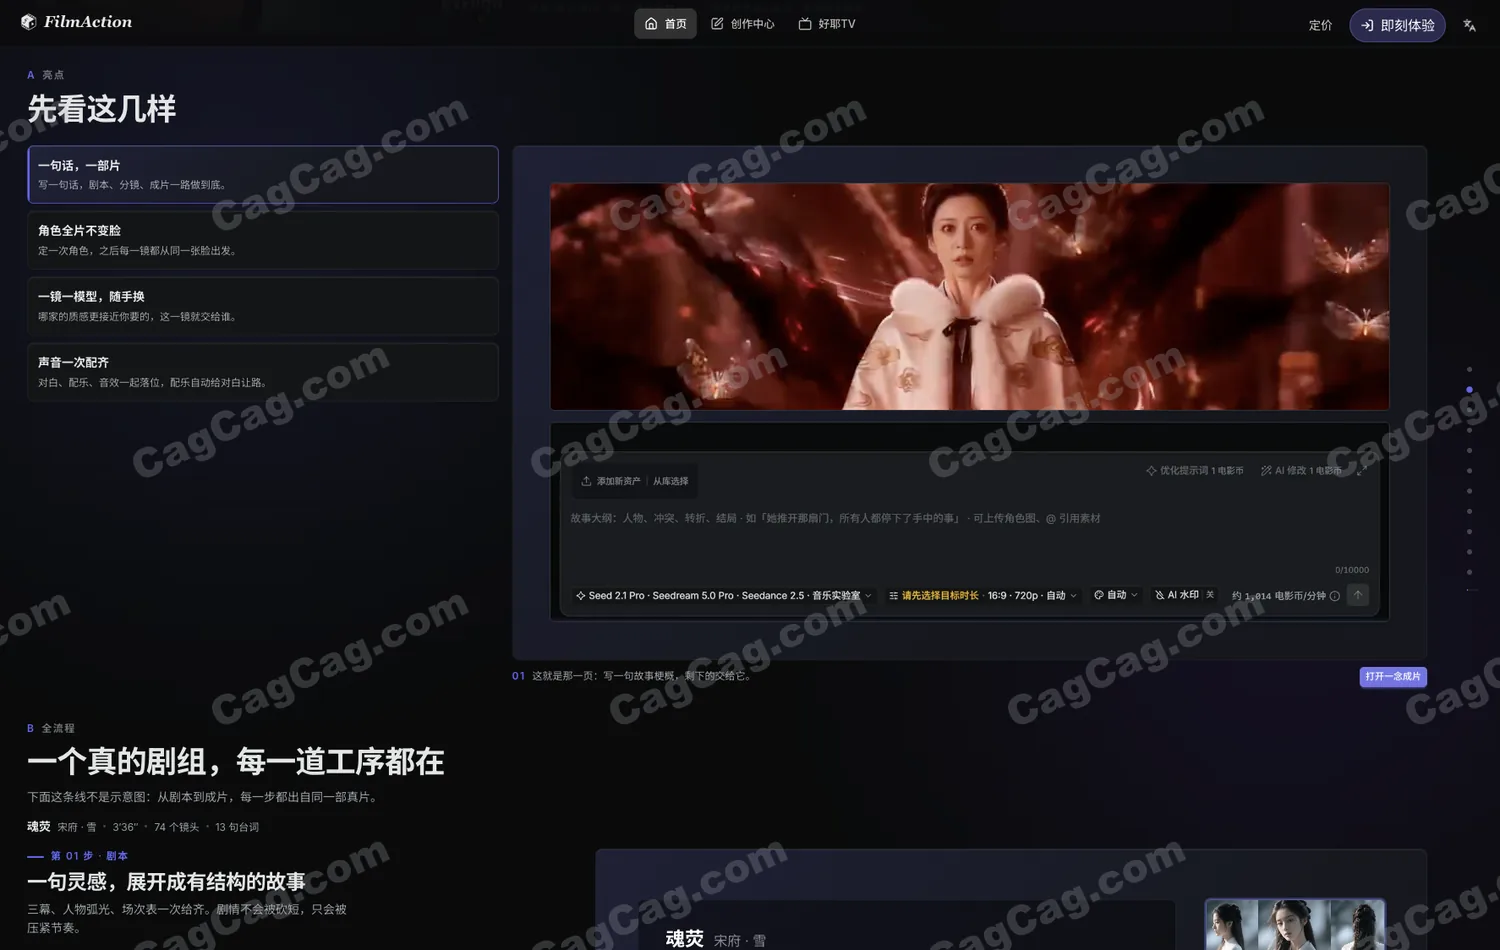Open the 自动 style dropdown
This screenshot has width=1500, height=950.
tap(1115, 595)
